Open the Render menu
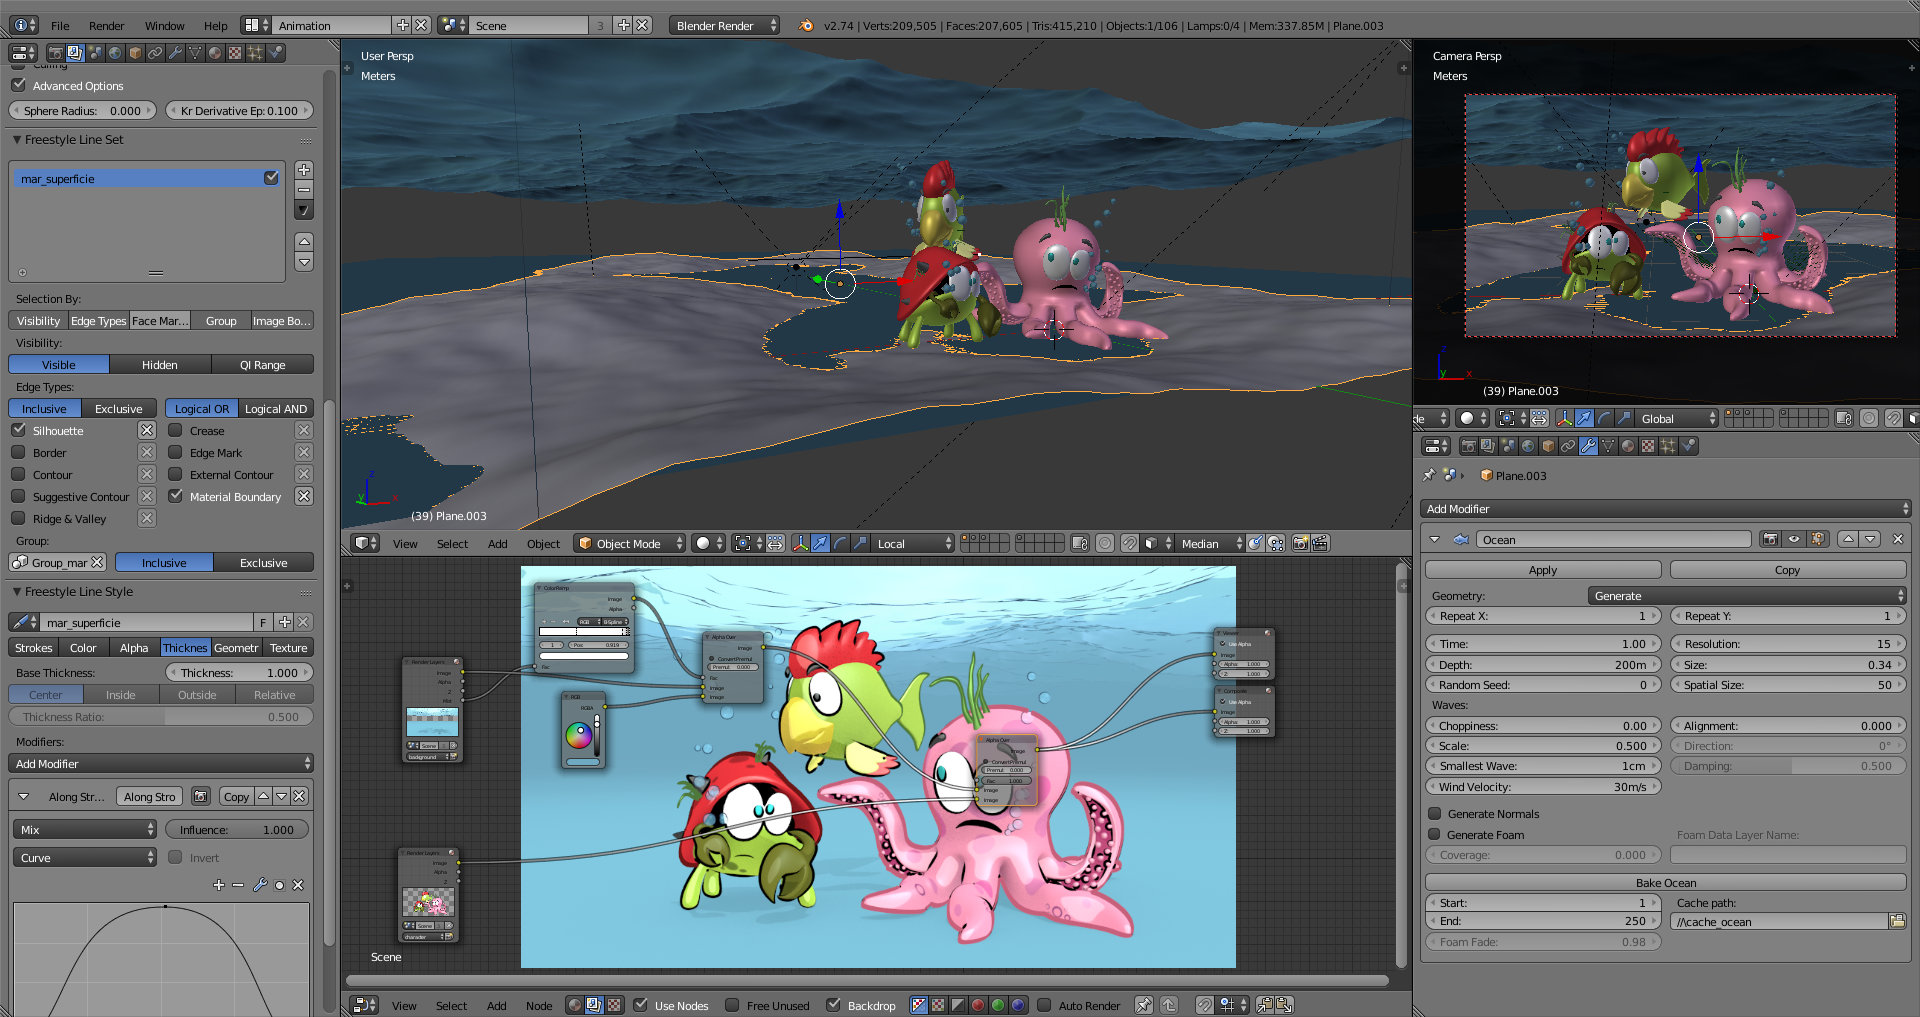The width and height of the screenshot is (1920, 1017). pos(106,26)
